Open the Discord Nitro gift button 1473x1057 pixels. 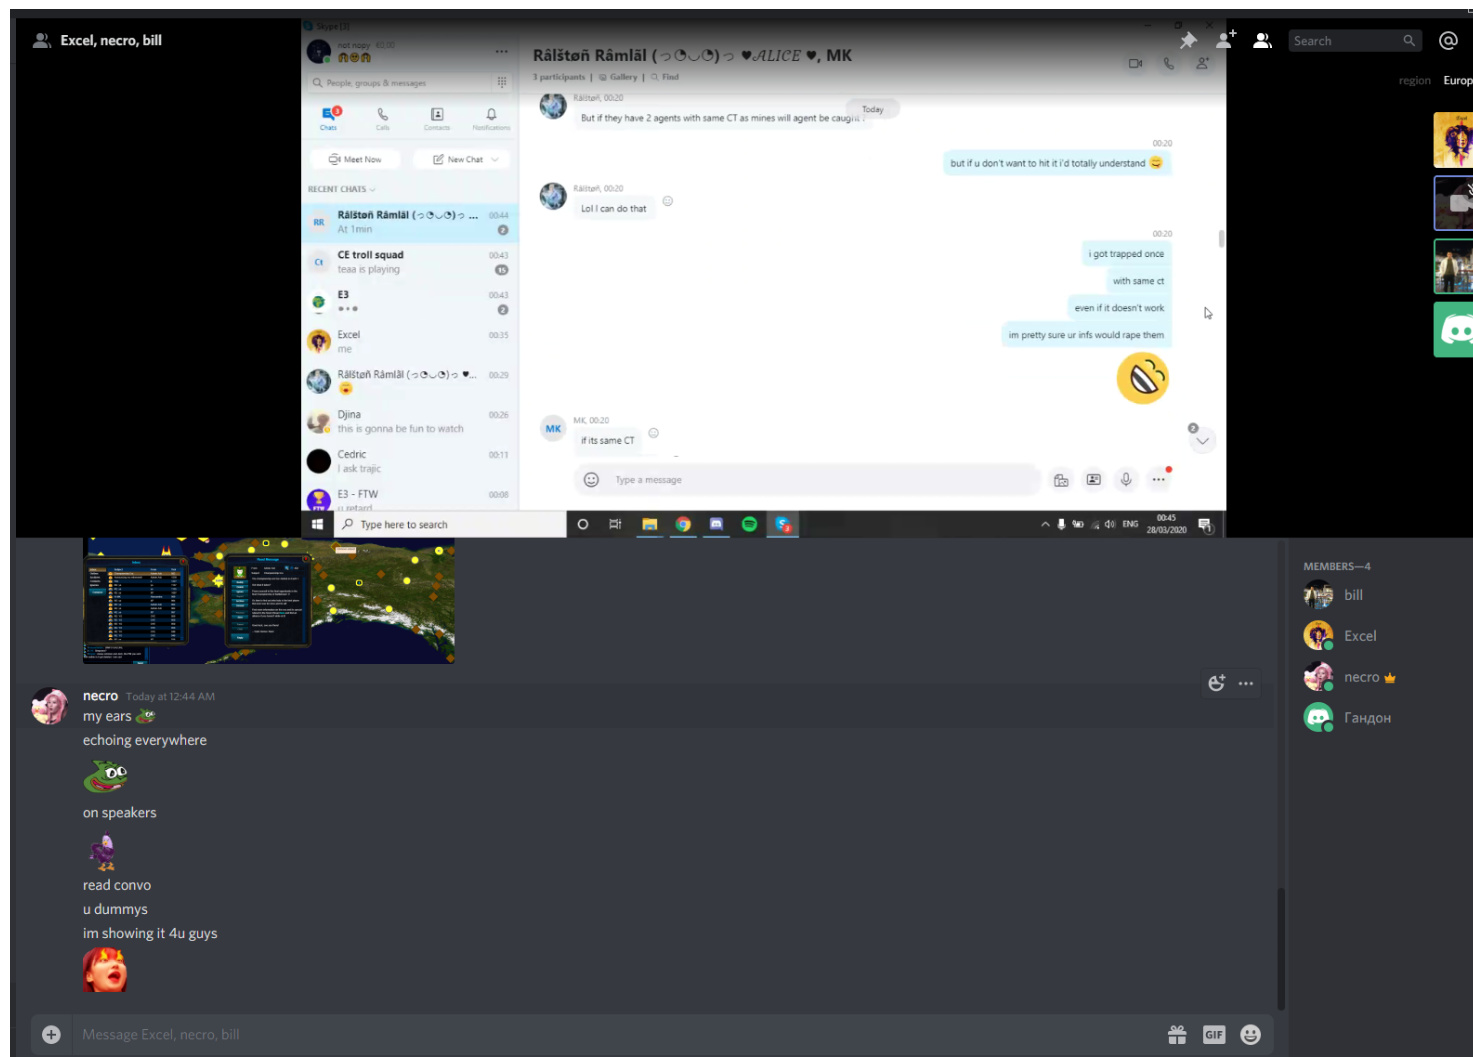coord(1177,1035)
